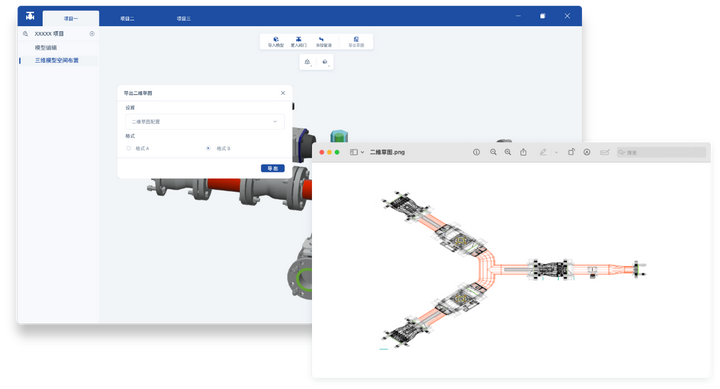Screen dimensions: 720x389
Task: Click the Preview zoom in magnifier
Action: [x=508, y=152]
